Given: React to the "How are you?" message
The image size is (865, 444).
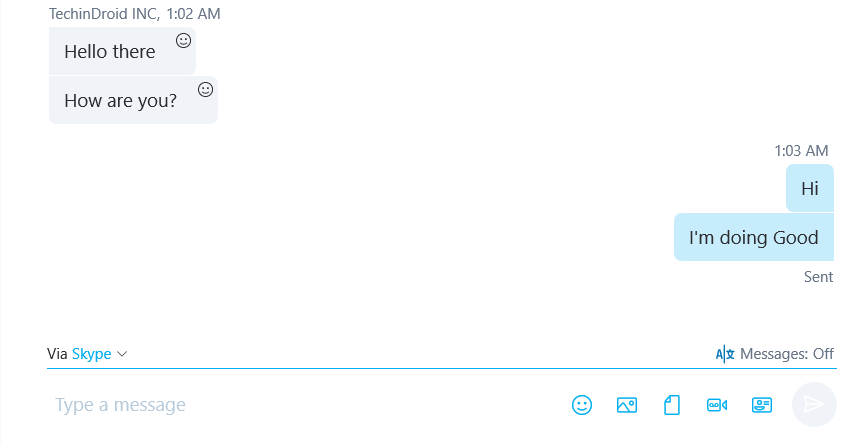Looking at the screenshot, I should (205, 89).
